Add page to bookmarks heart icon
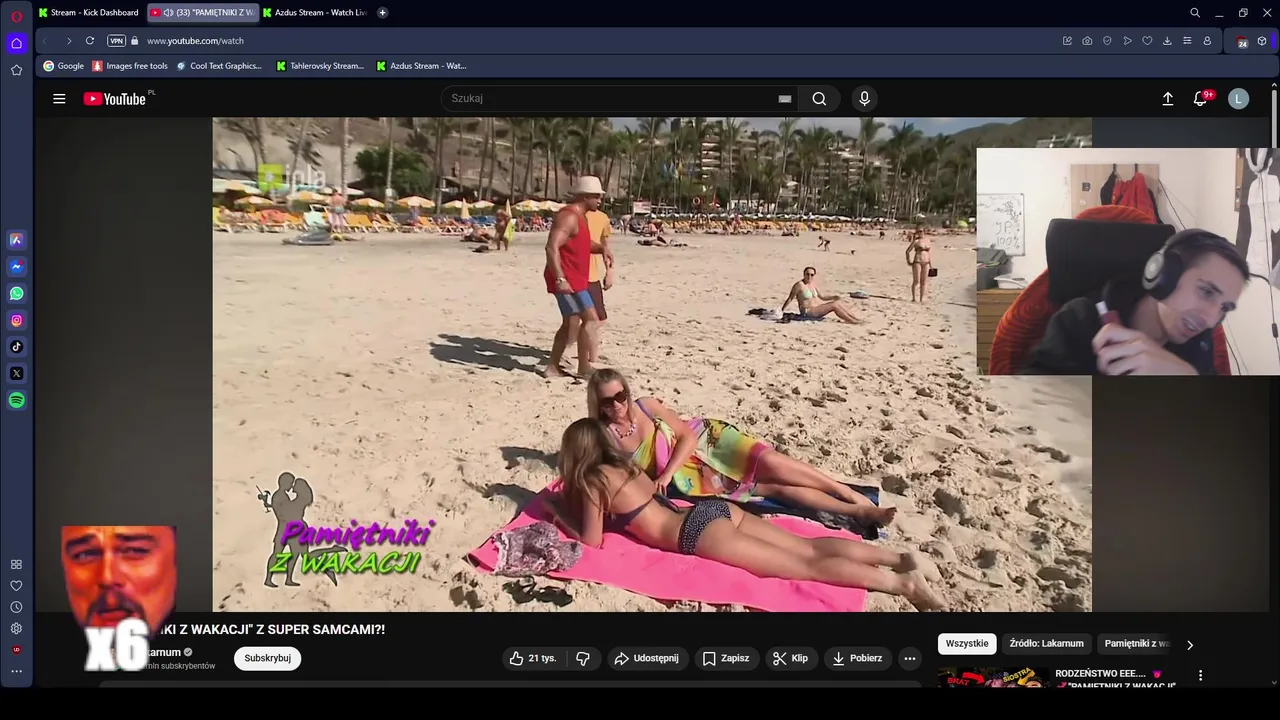The height and width of the screenshot is (720, 1280). [1147, 41]
